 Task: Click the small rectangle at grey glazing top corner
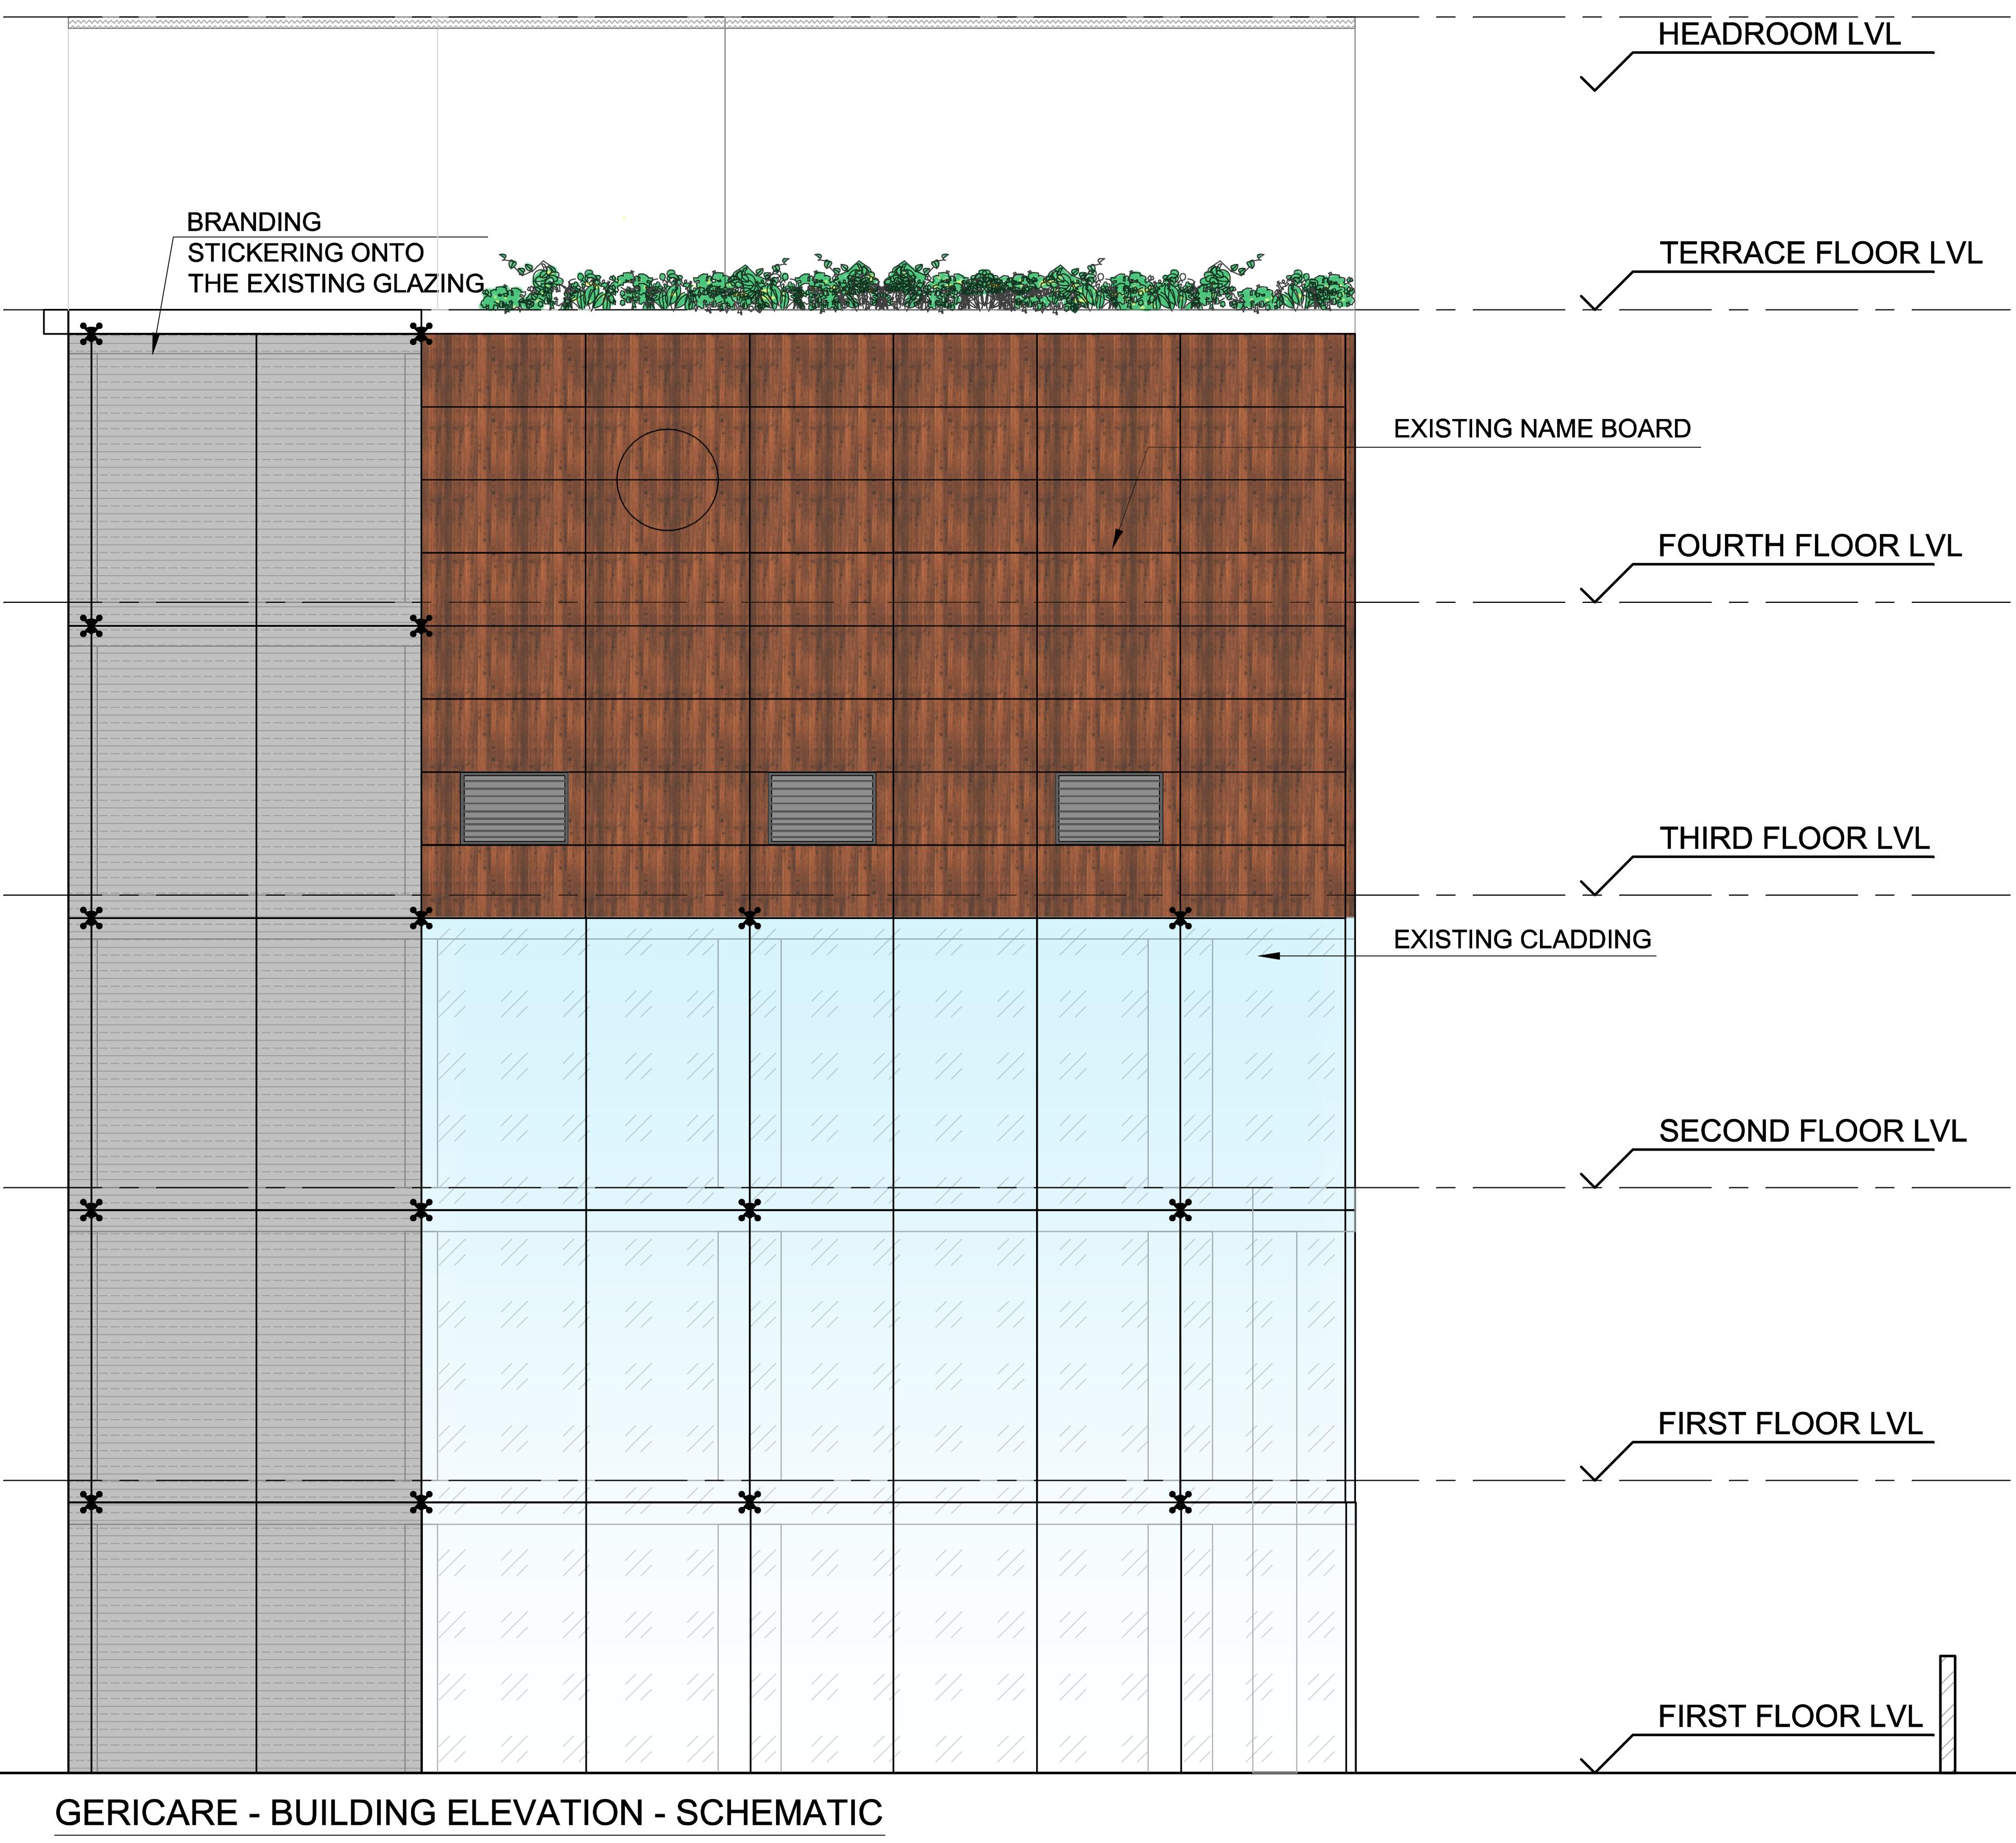[x=55, y=322]
